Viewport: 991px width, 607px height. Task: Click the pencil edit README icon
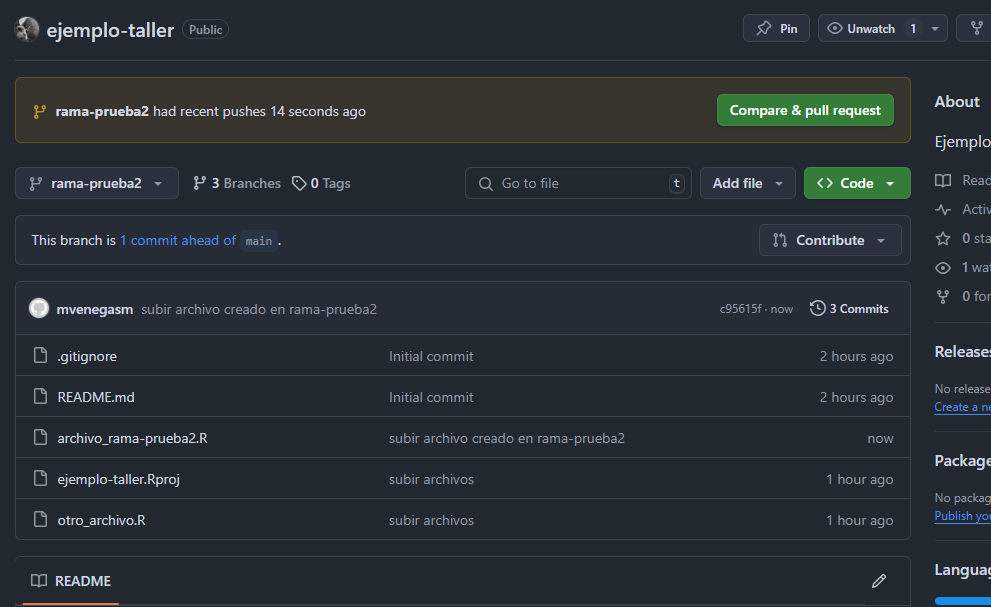(x=879, y=580)
